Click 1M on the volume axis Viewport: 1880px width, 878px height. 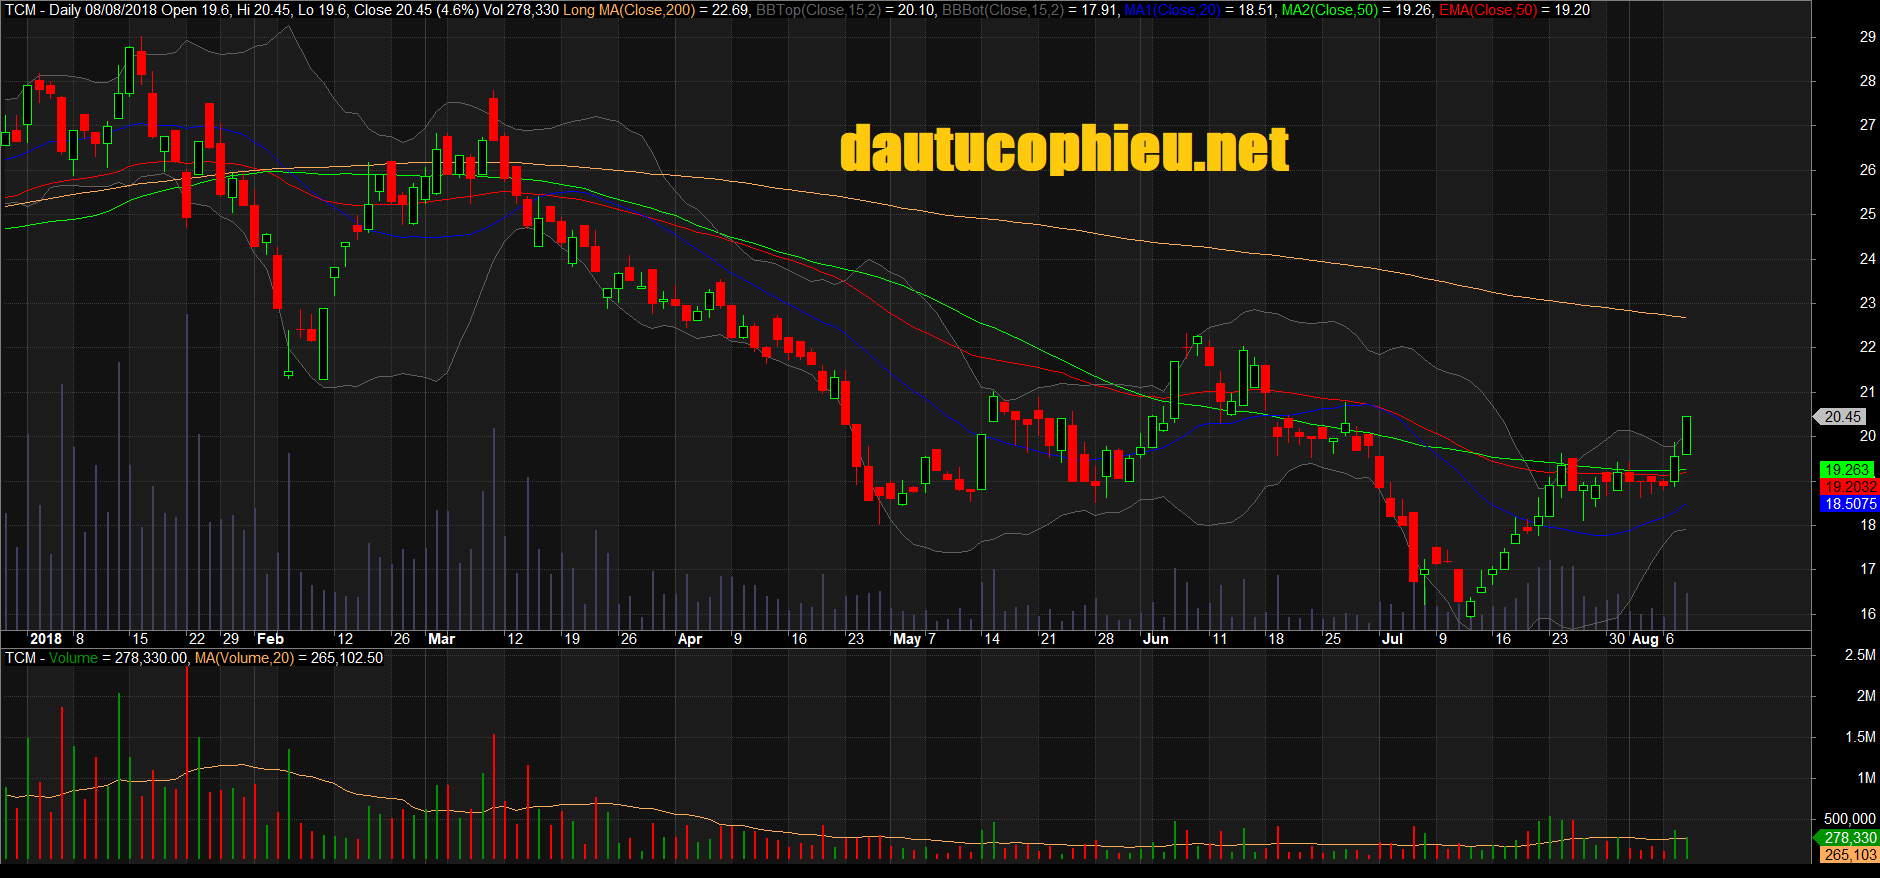[x=1866, y=778]
